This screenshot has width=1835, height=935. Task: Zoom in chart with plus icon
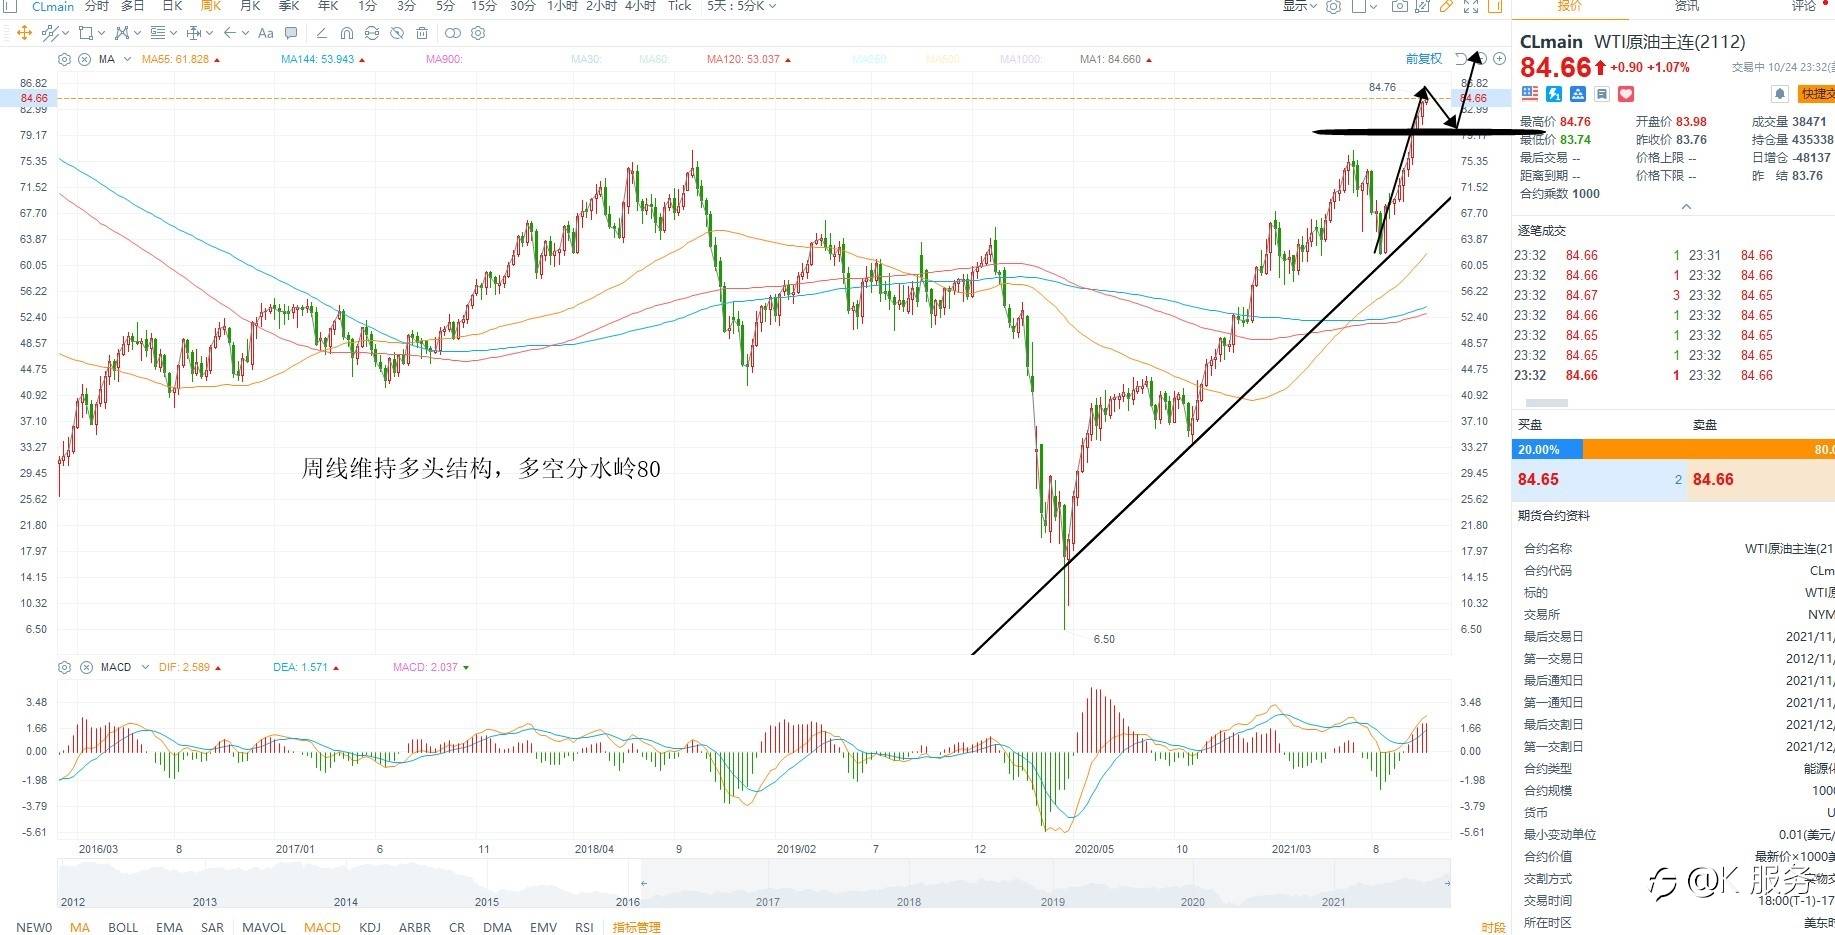pyautogui.click(x=1499, y=58)
